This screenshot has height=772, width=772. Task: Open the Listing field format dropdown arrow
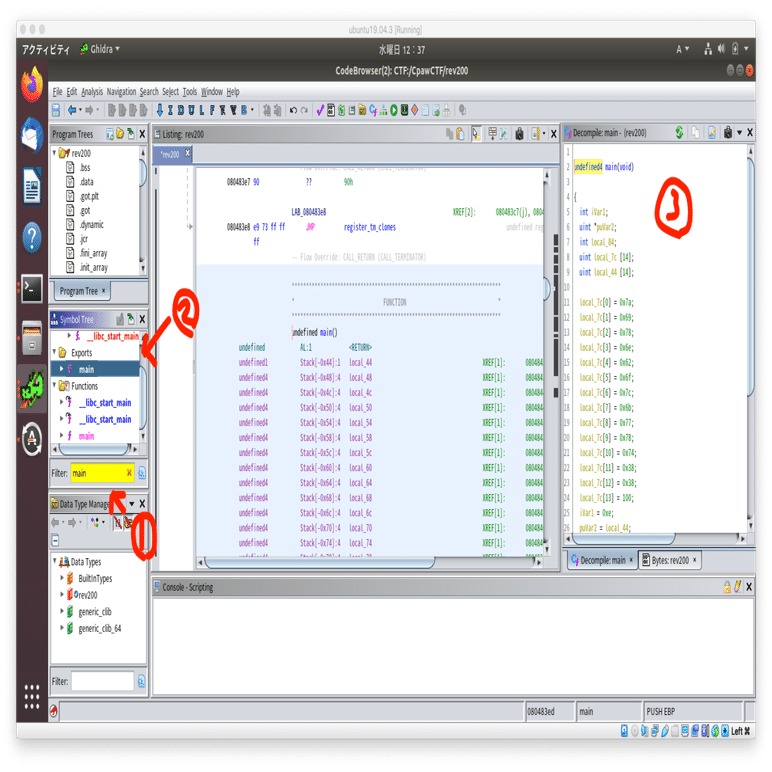pyautogui.click(x=544, y=134)
